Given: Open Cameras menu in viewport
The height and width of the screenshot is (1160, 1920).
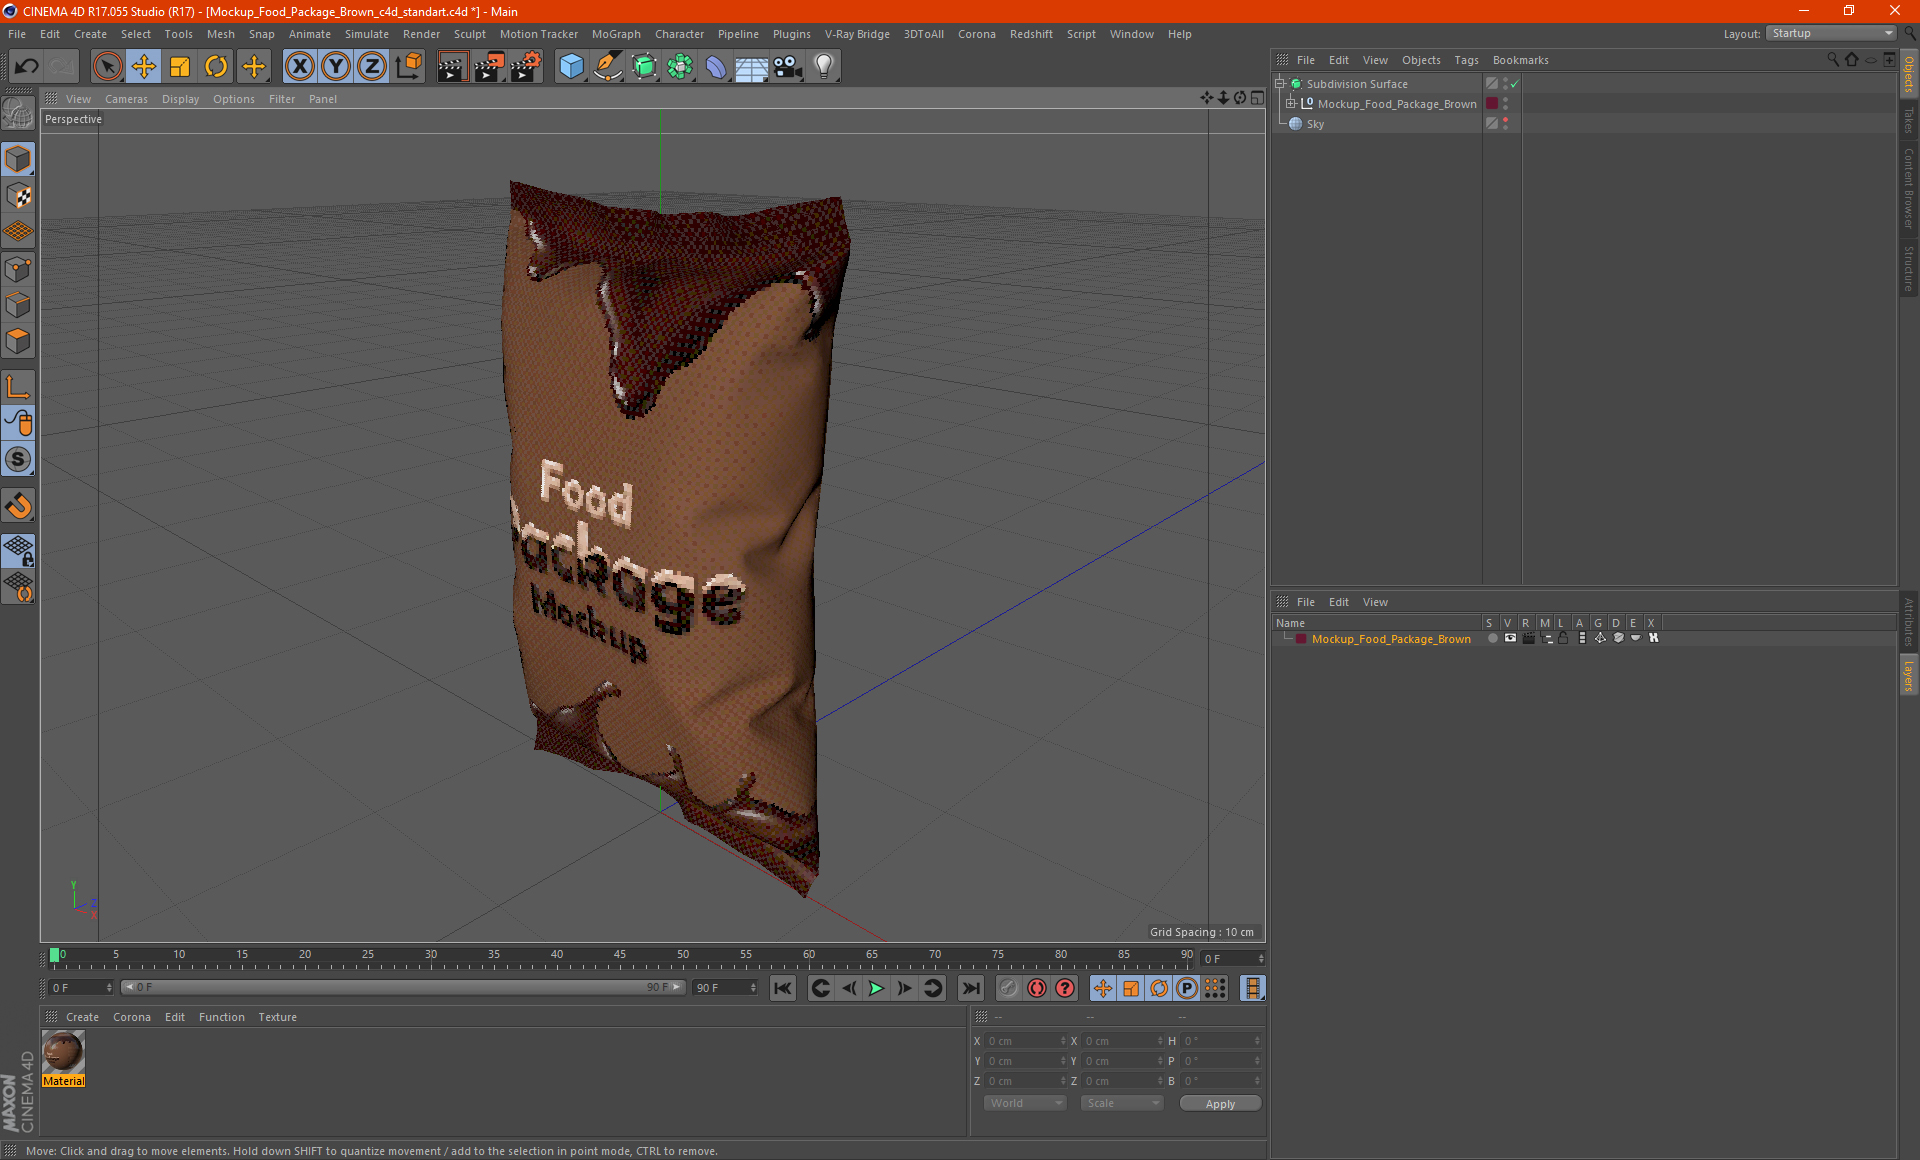Looking at the screenshot, I should pos(126,99).
